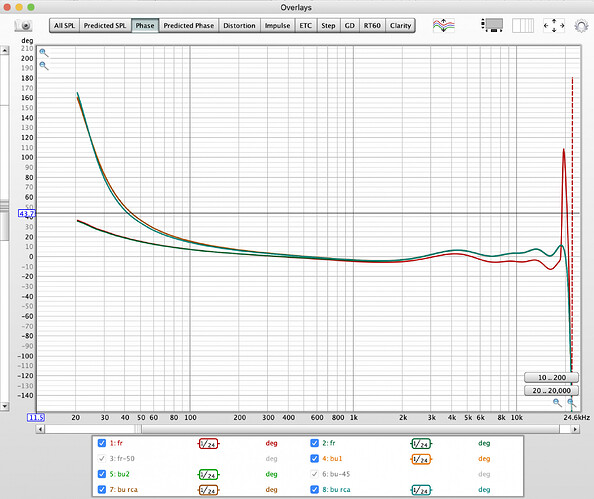Open the trace offset/separate traces icon

coord(444,25)
